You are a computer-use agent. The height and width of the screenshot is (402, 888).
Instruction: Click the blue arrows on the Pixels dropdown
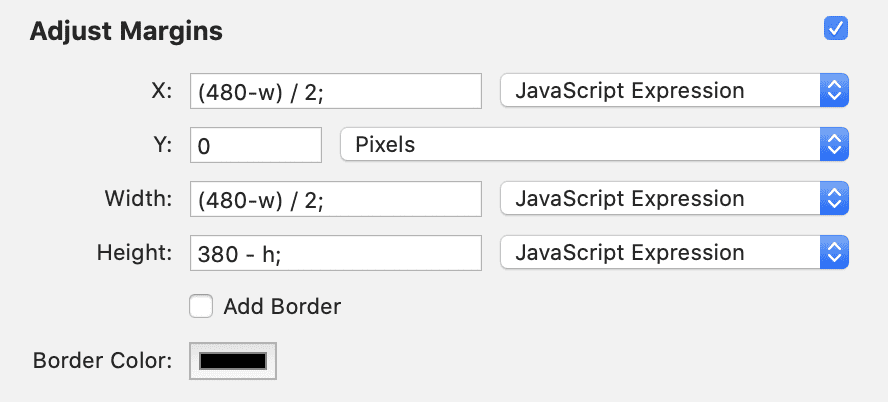pyautogui.click(x=834, y=145)
